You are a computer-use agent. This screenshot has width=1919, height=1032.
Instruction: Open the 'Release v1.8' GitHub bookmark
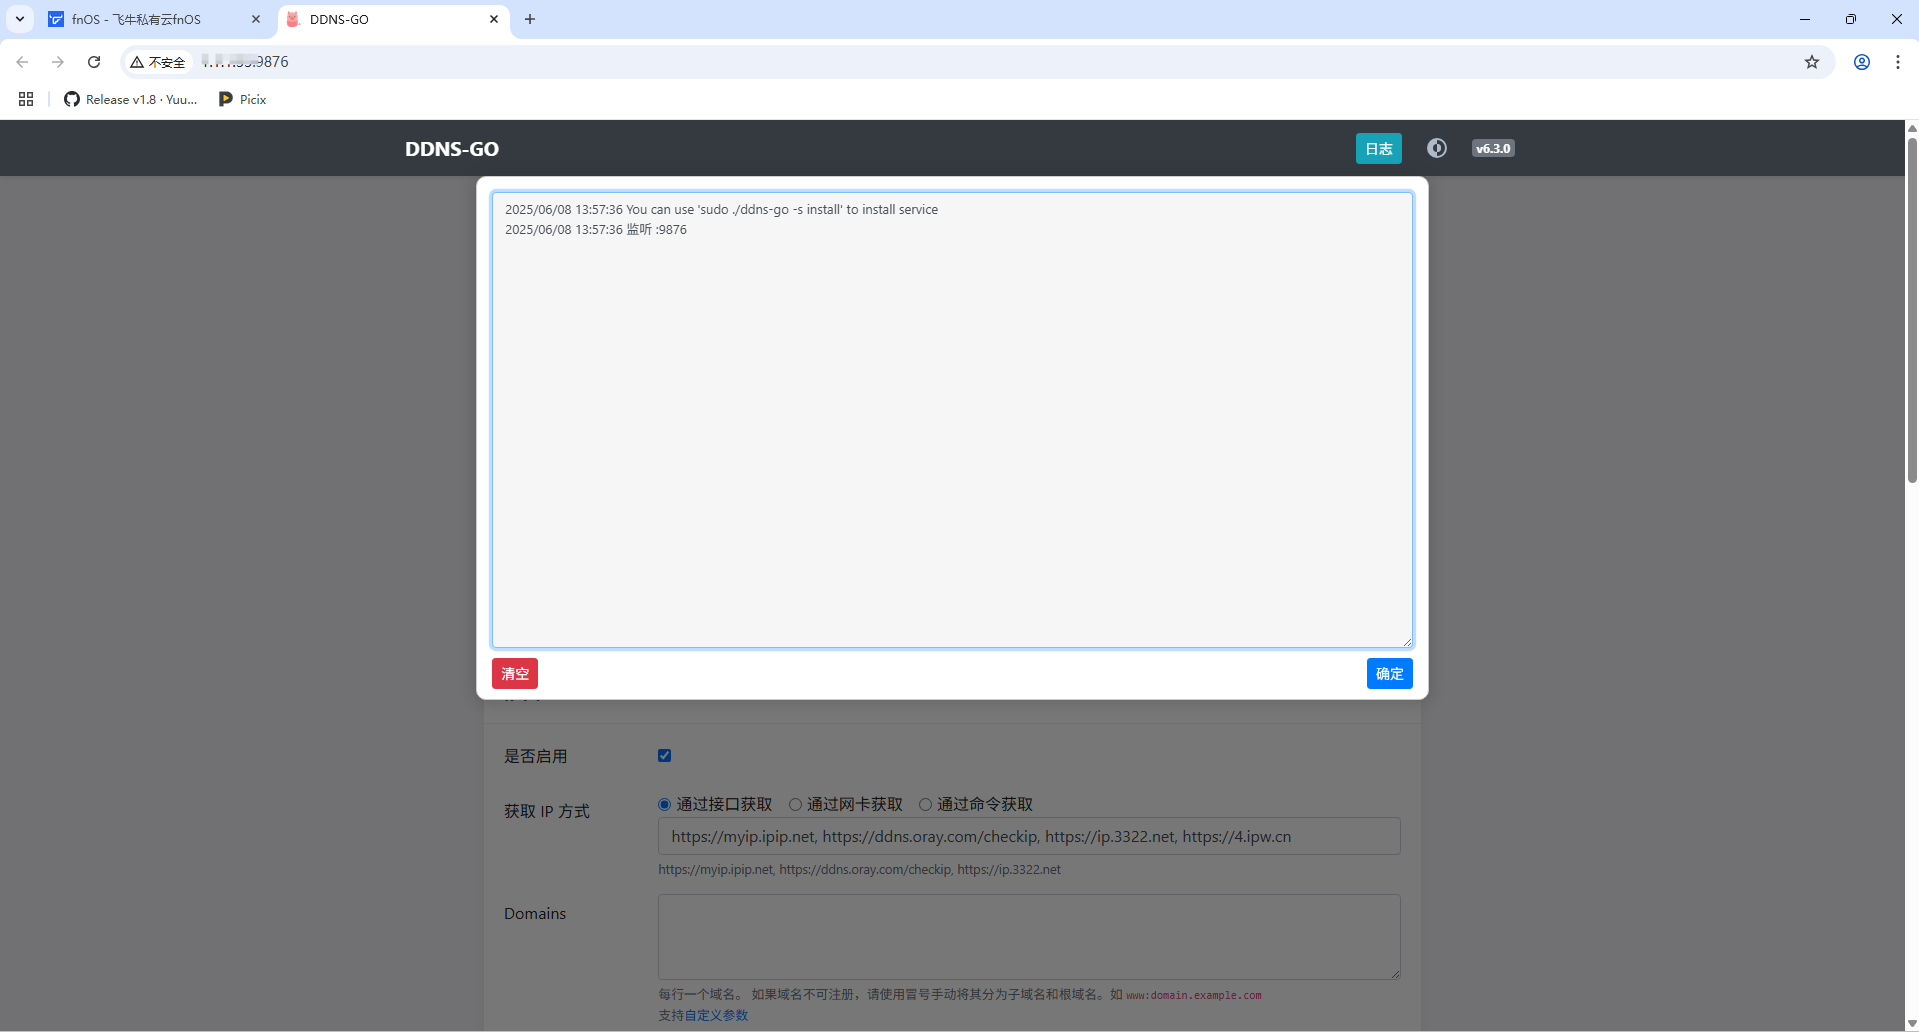(x=130, y=99)
